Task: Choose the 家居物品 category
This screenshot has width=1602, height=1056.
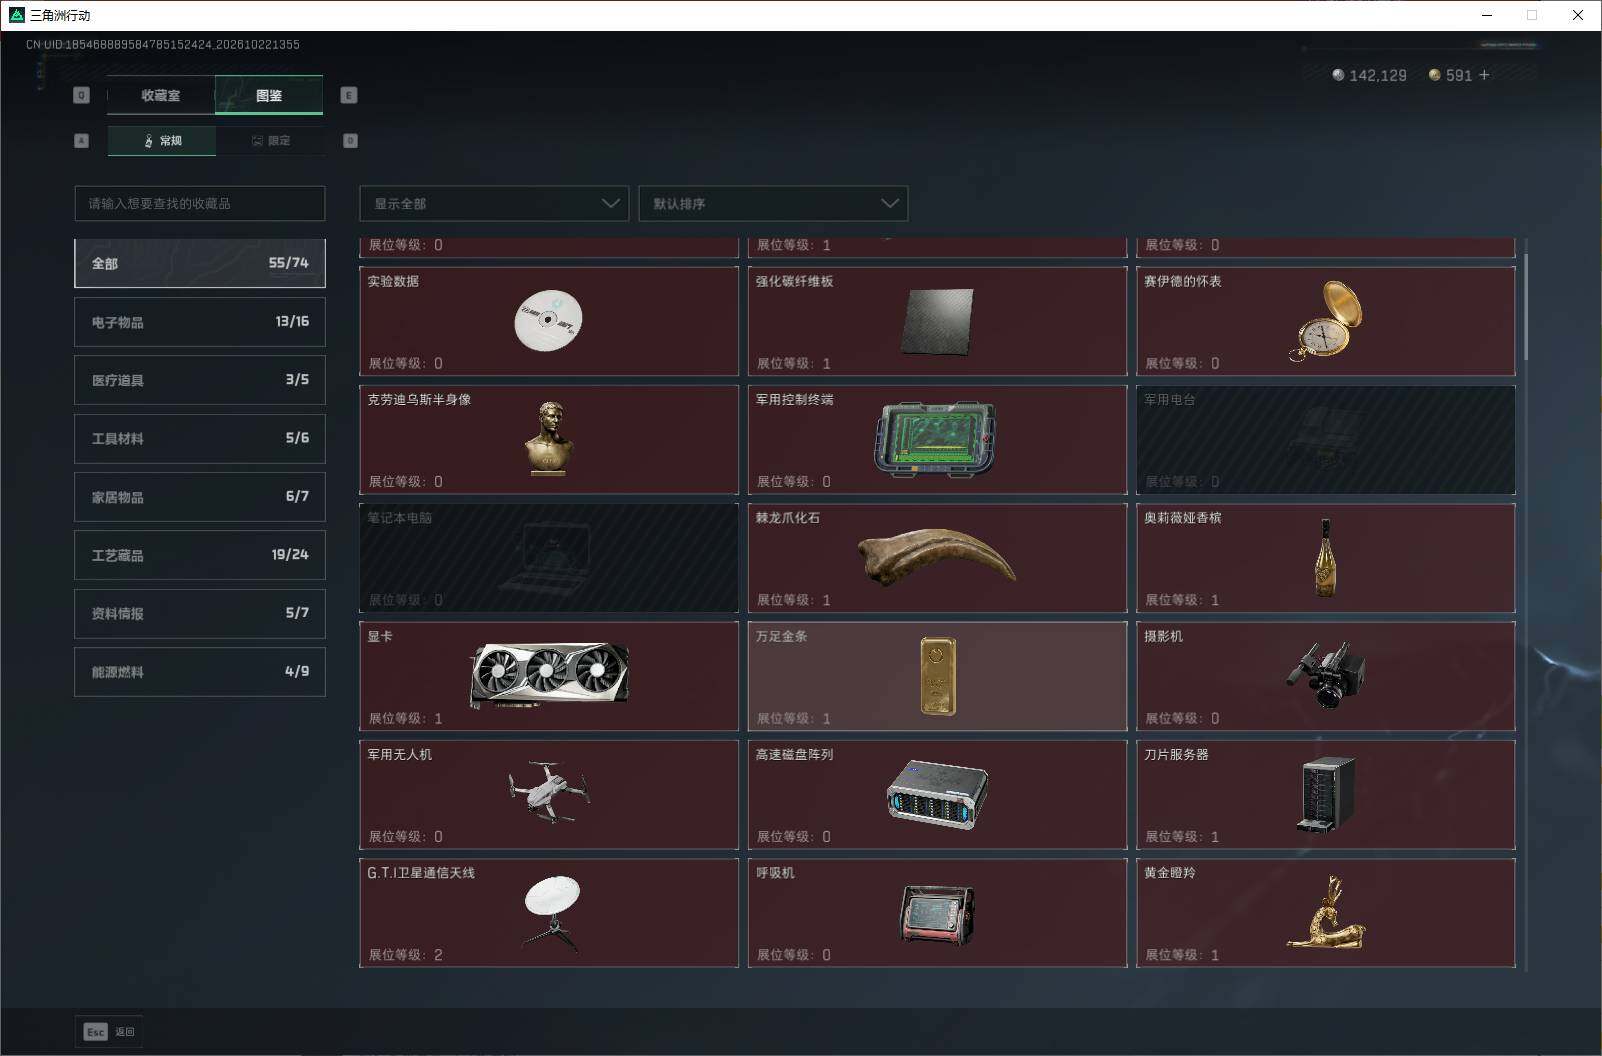Action: 200,497
